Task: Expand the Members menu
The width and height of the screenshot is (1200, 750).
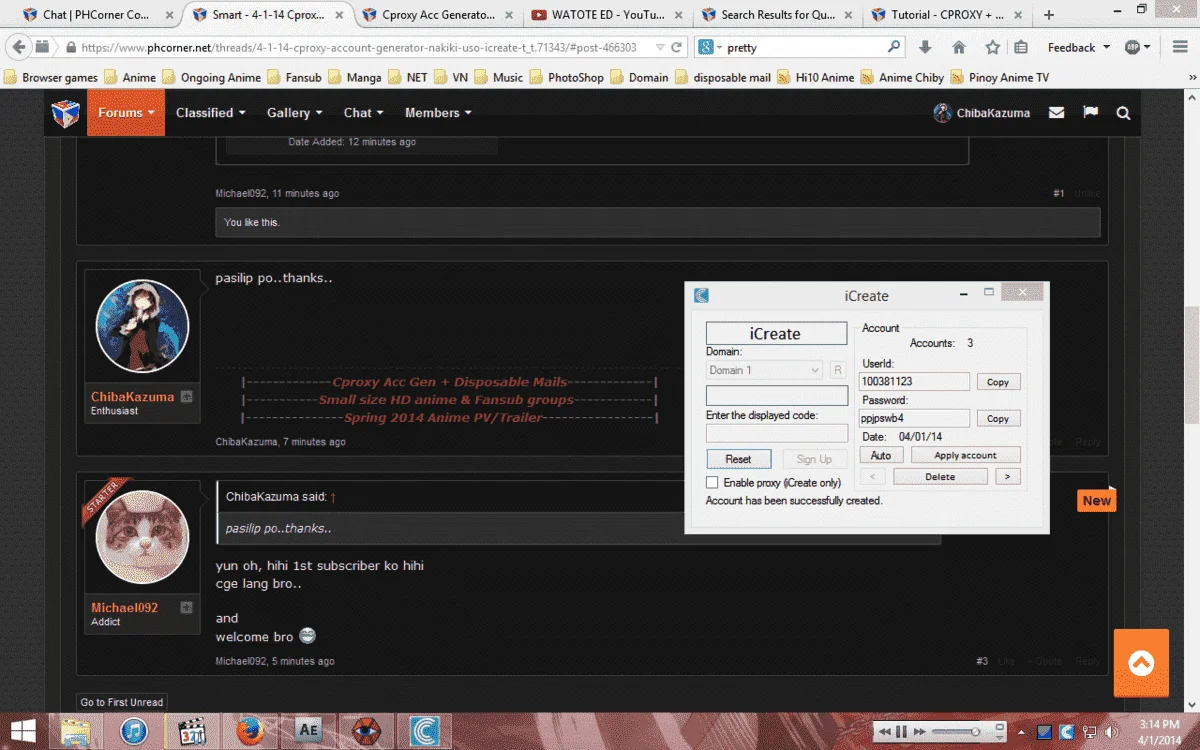Action: [x=438, y=113]
